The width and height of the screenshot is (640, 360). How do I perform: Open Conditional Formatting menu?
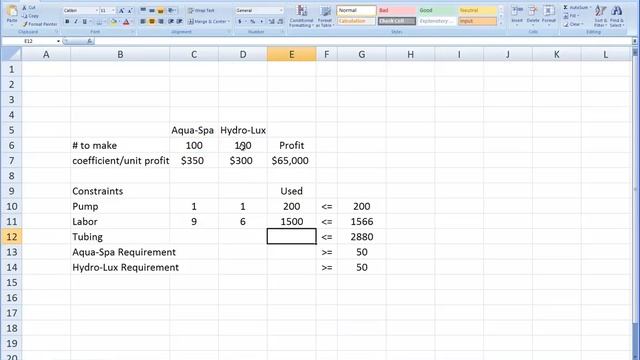tap(301, 16)
